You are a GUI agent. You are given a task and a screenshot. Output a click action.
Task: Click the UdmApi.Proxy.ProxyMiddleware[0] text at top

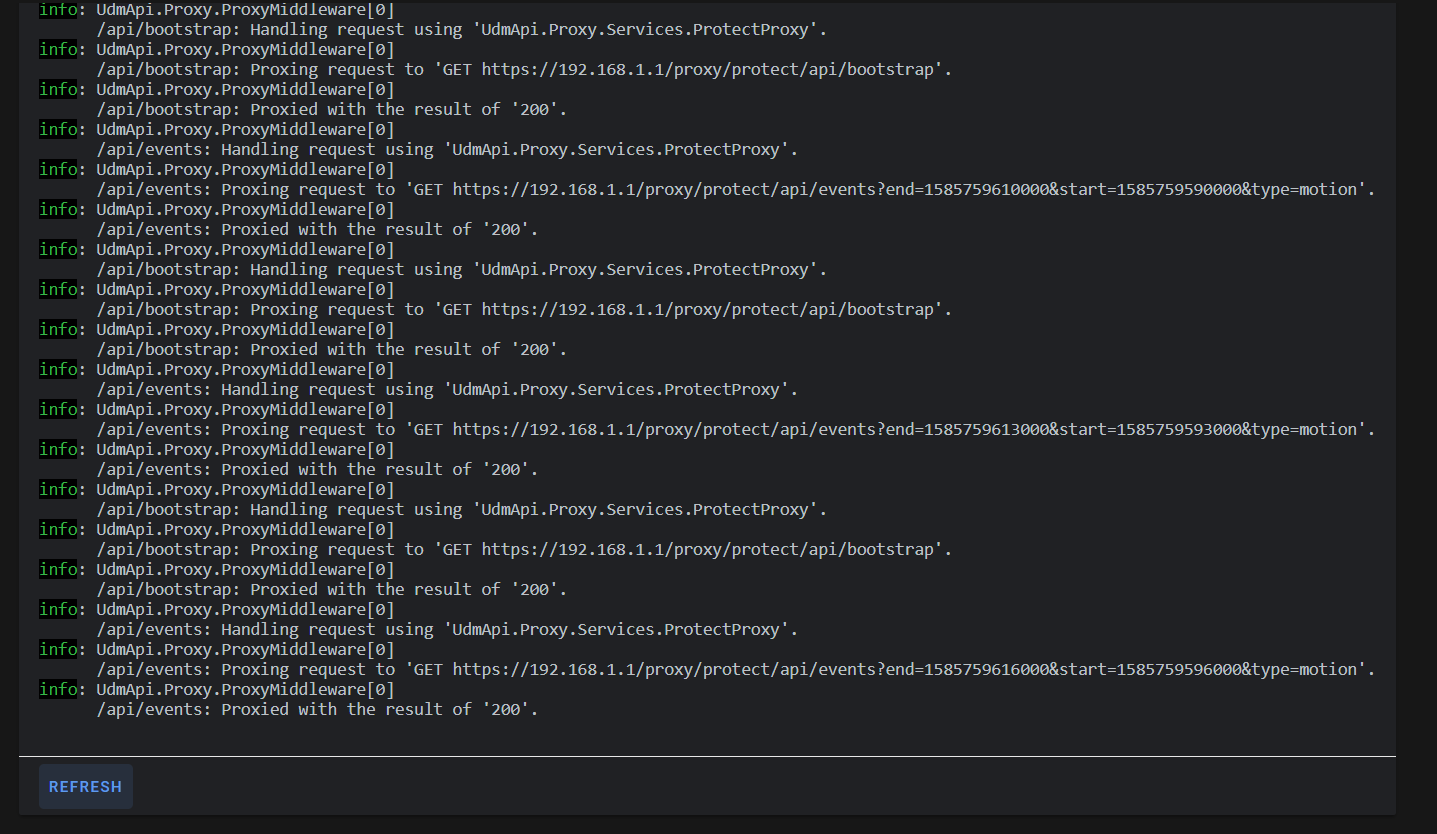243,9
